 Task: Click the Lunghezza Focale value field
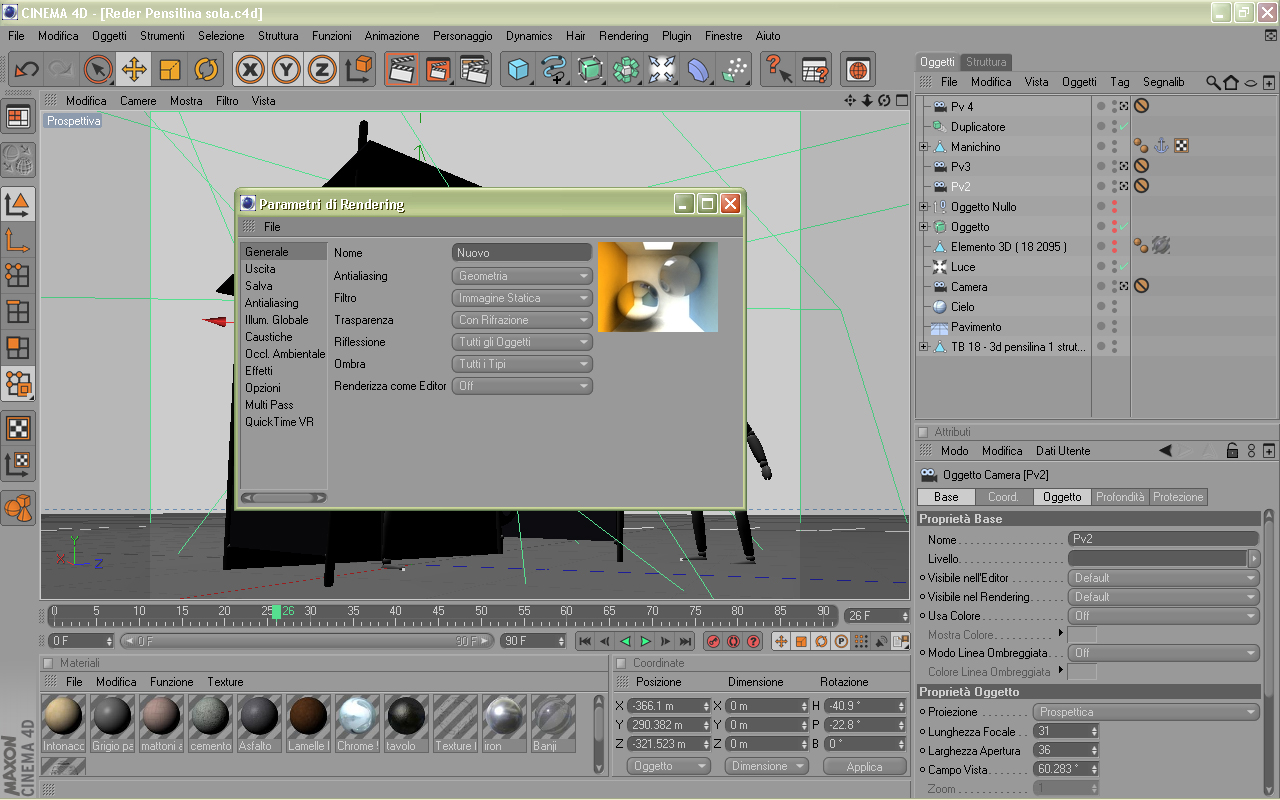(x=1066, y=732)
